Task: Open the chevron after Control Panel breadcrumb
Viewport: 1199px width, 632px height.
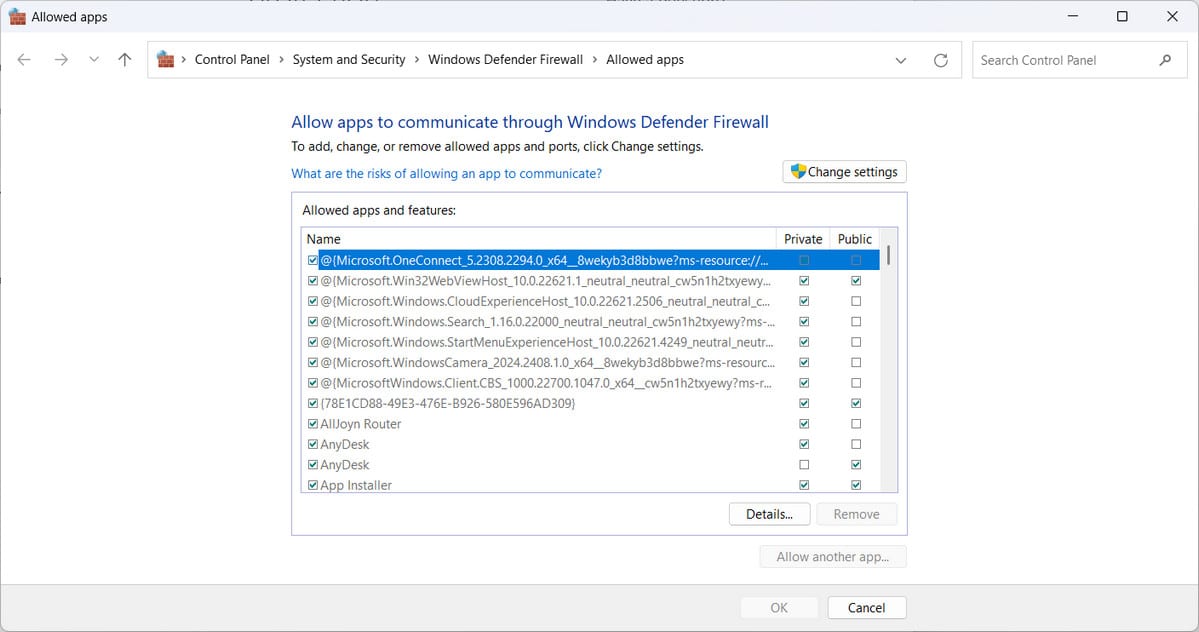Action: [281, 60]
